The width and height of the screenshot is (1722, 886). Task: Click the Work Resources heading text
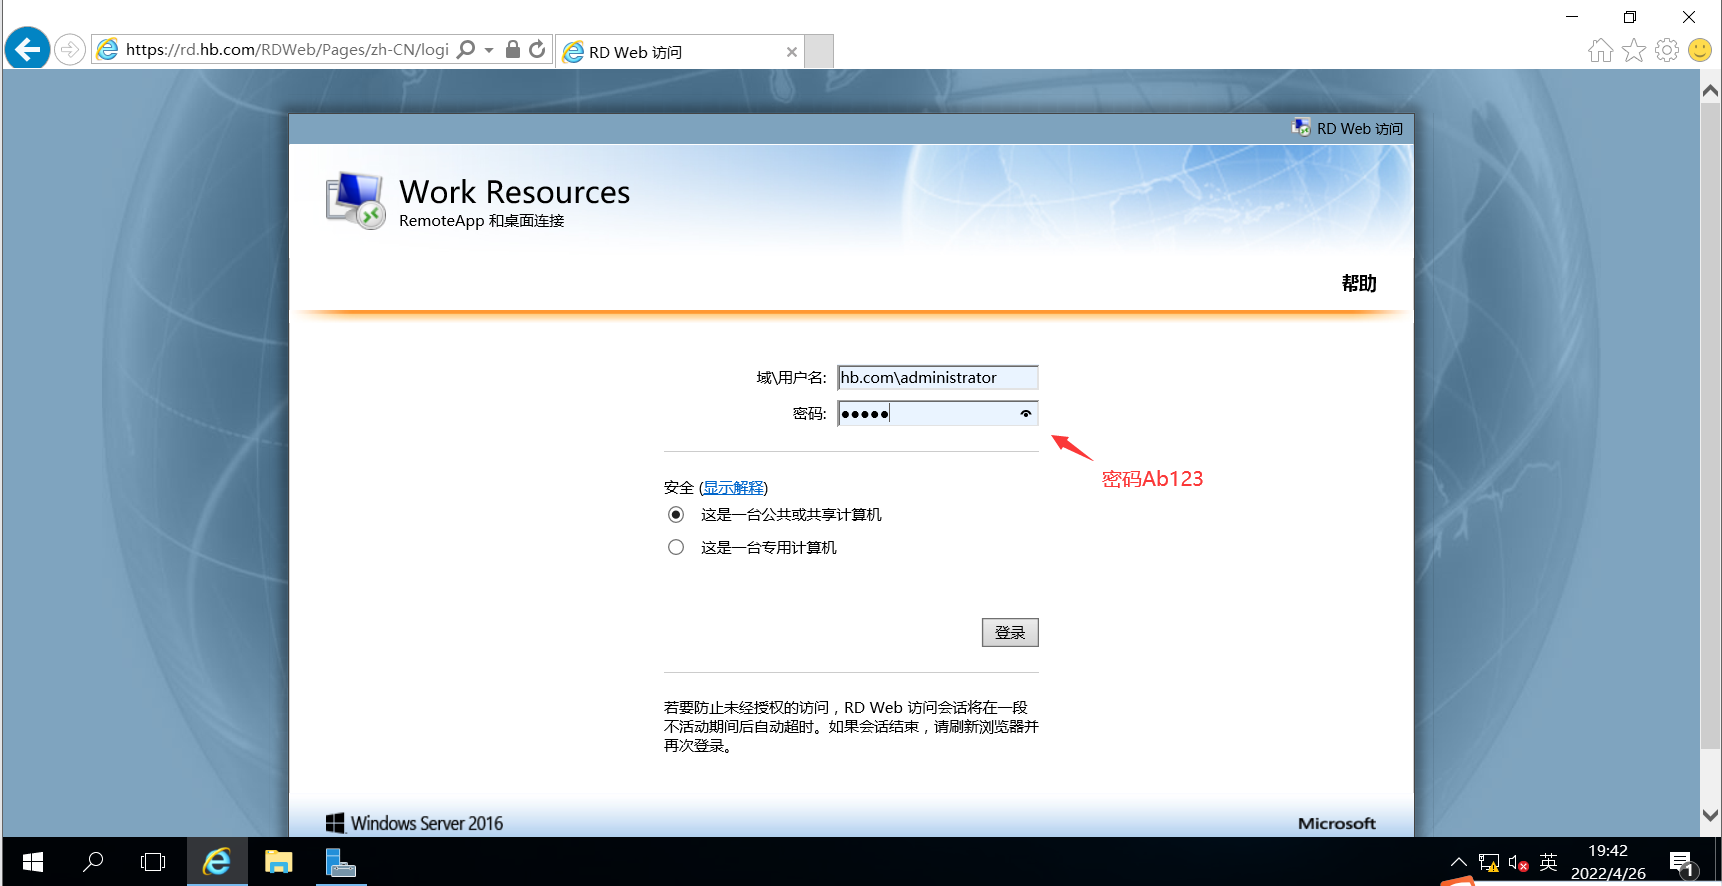[515, 191]
